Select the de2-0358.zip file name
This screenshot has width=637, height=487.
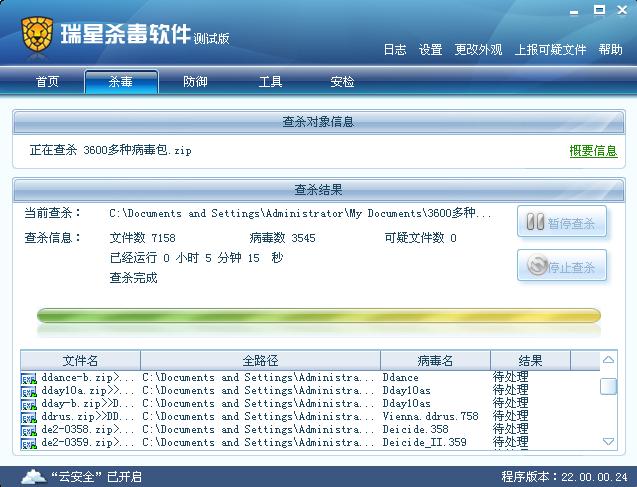[88, 430]
